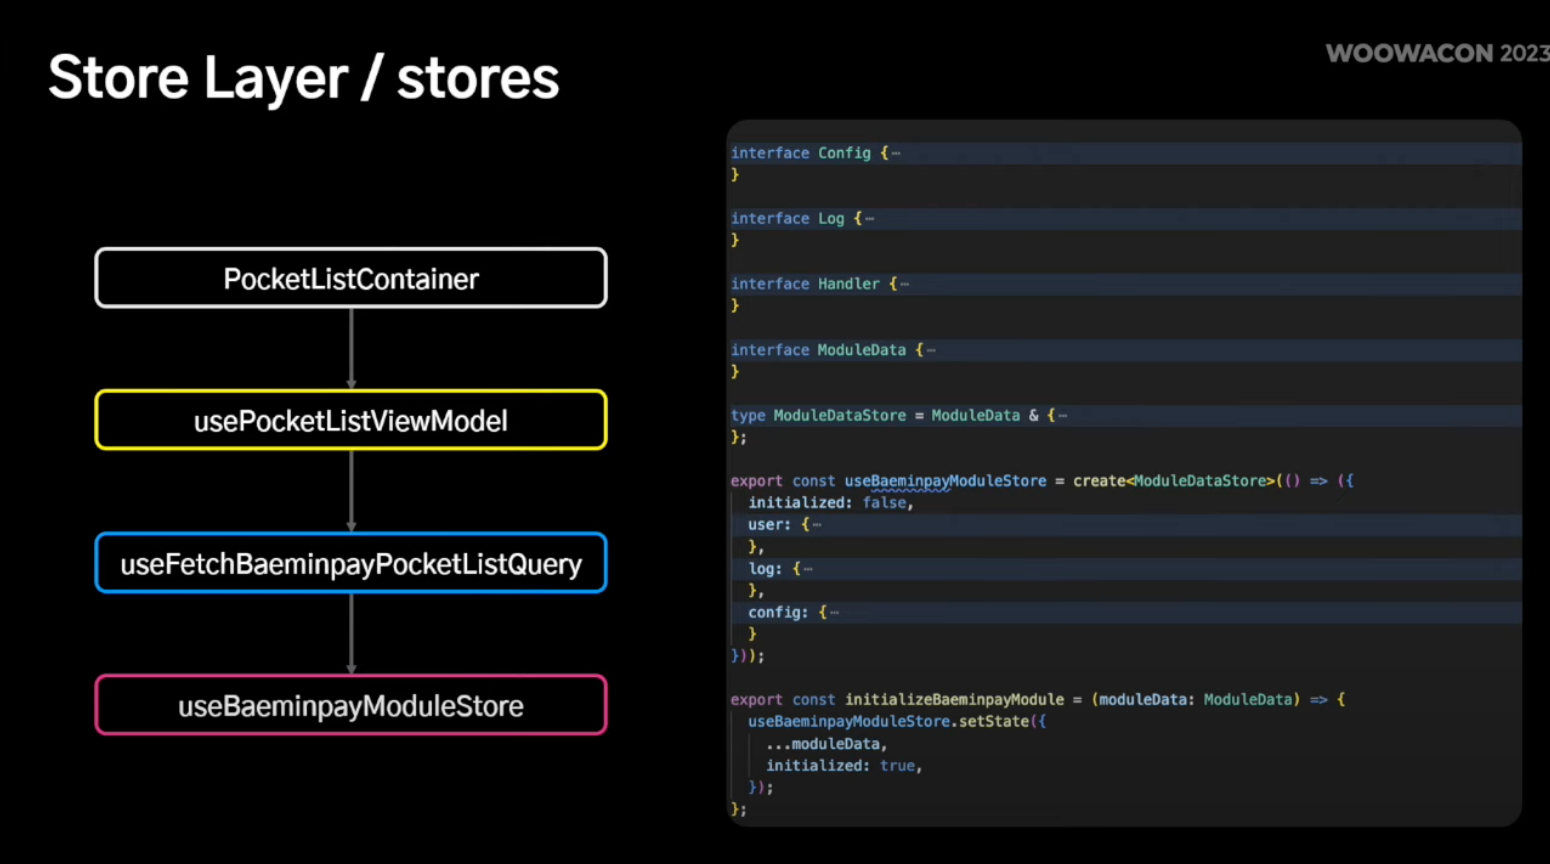Select the pink useBaeminpayModuleStore diagram box

pyautogui.click(x=350, y=705)
